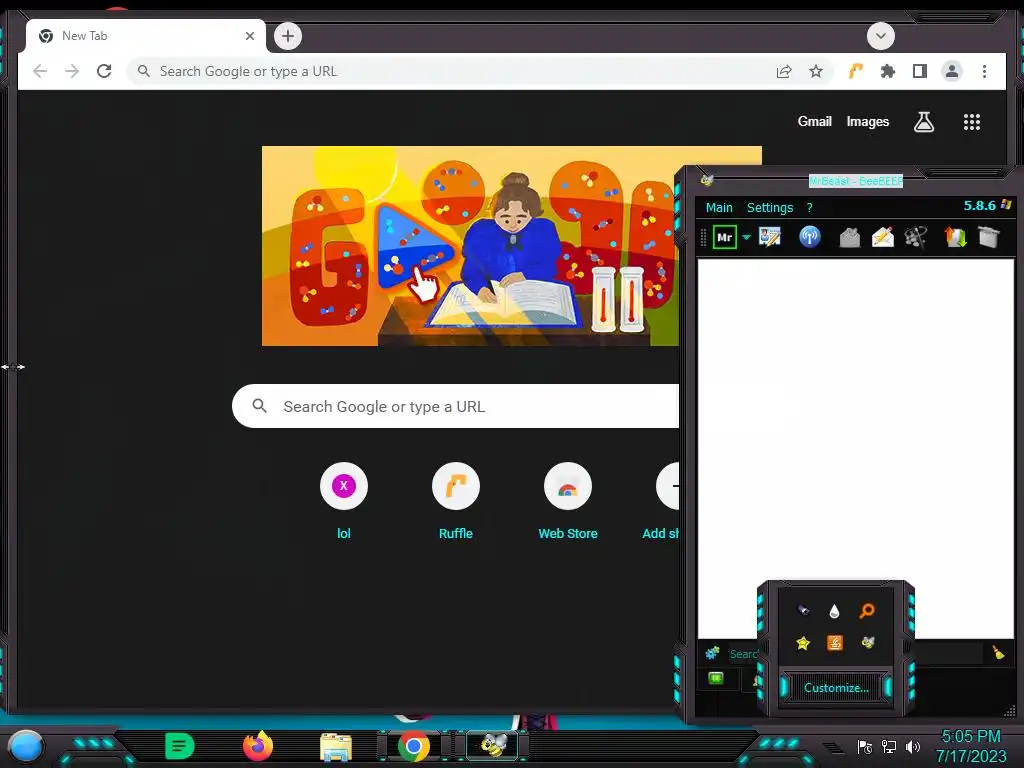Viewport: 1024px width, 768px height.
Task: Go back in Chrome
Action: (x=40, y=71)
